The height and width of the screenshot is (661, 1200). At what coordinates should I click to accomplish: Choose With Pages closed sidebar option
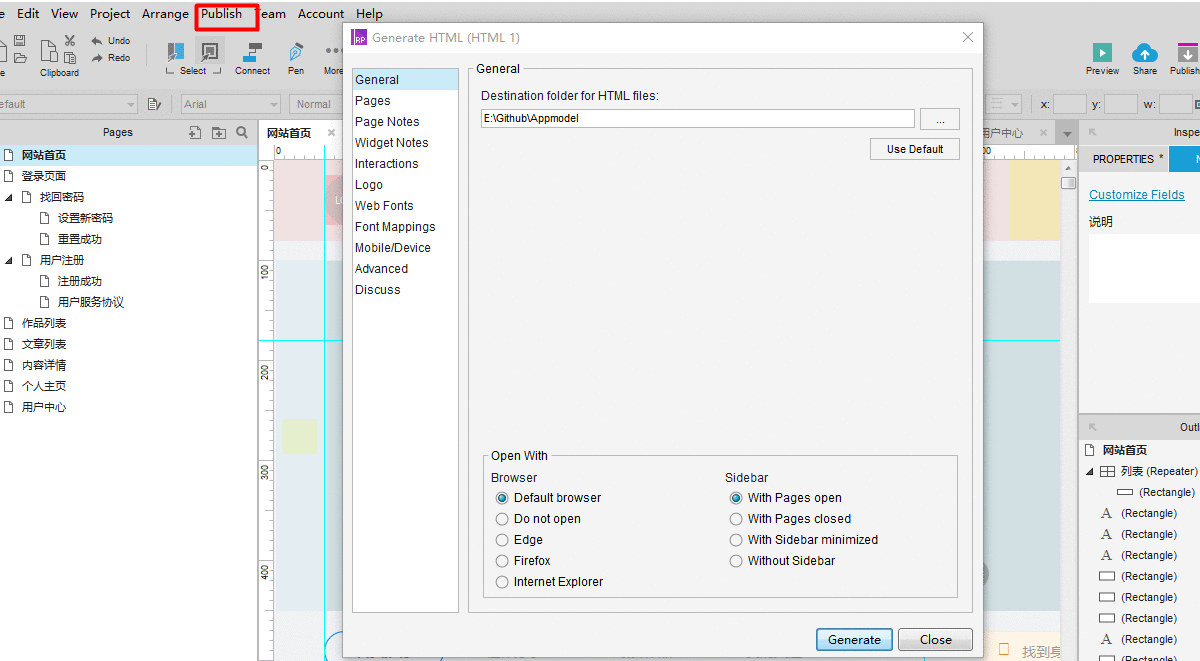pos(736,519)
